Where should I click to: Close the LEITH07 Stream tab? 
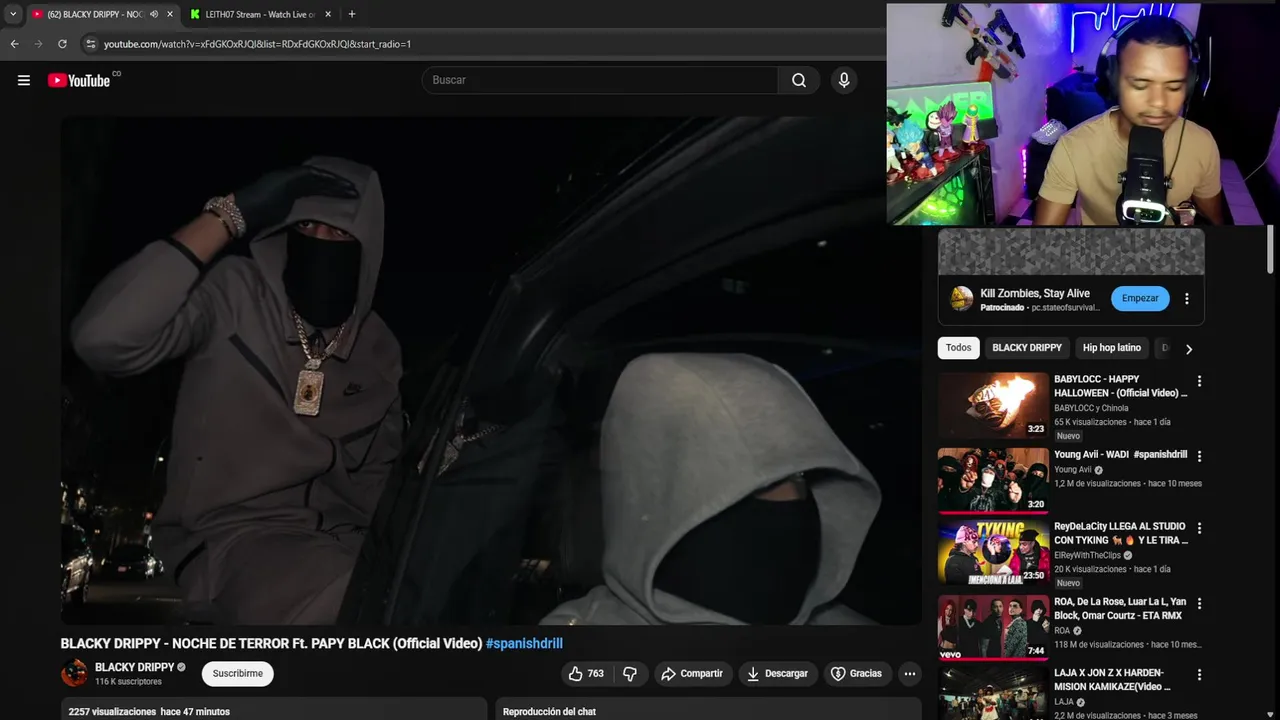[x=328, y=14]
